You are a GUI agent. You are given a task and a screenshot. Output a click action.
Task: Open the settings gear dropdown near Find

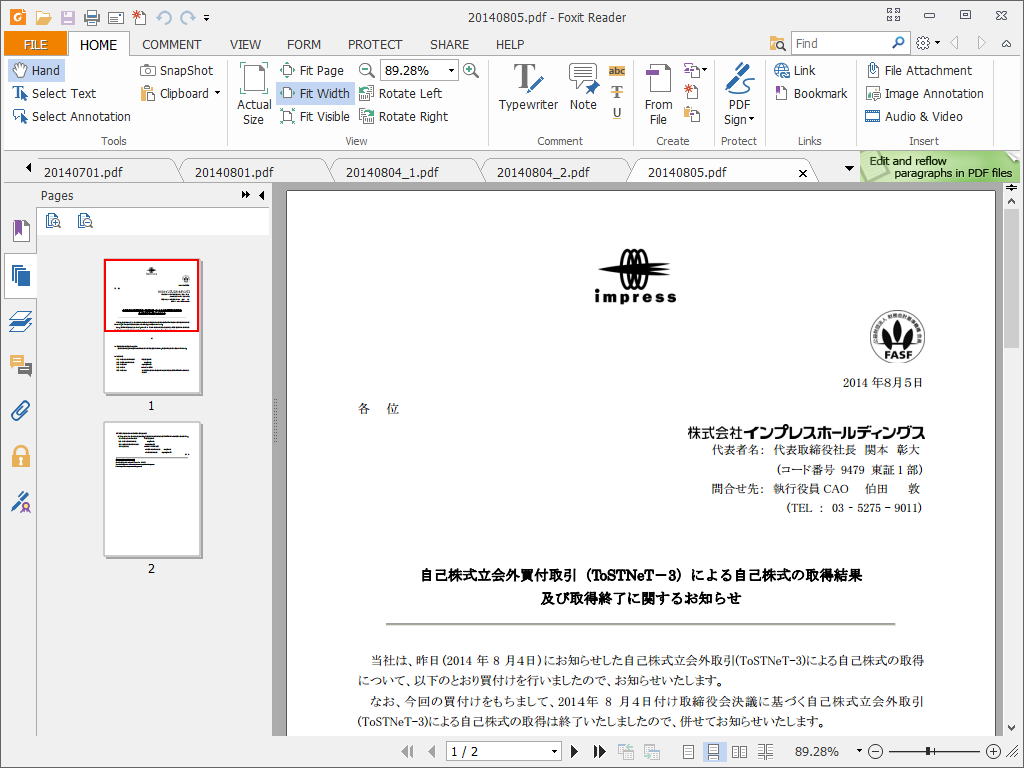tap(927, 43)
